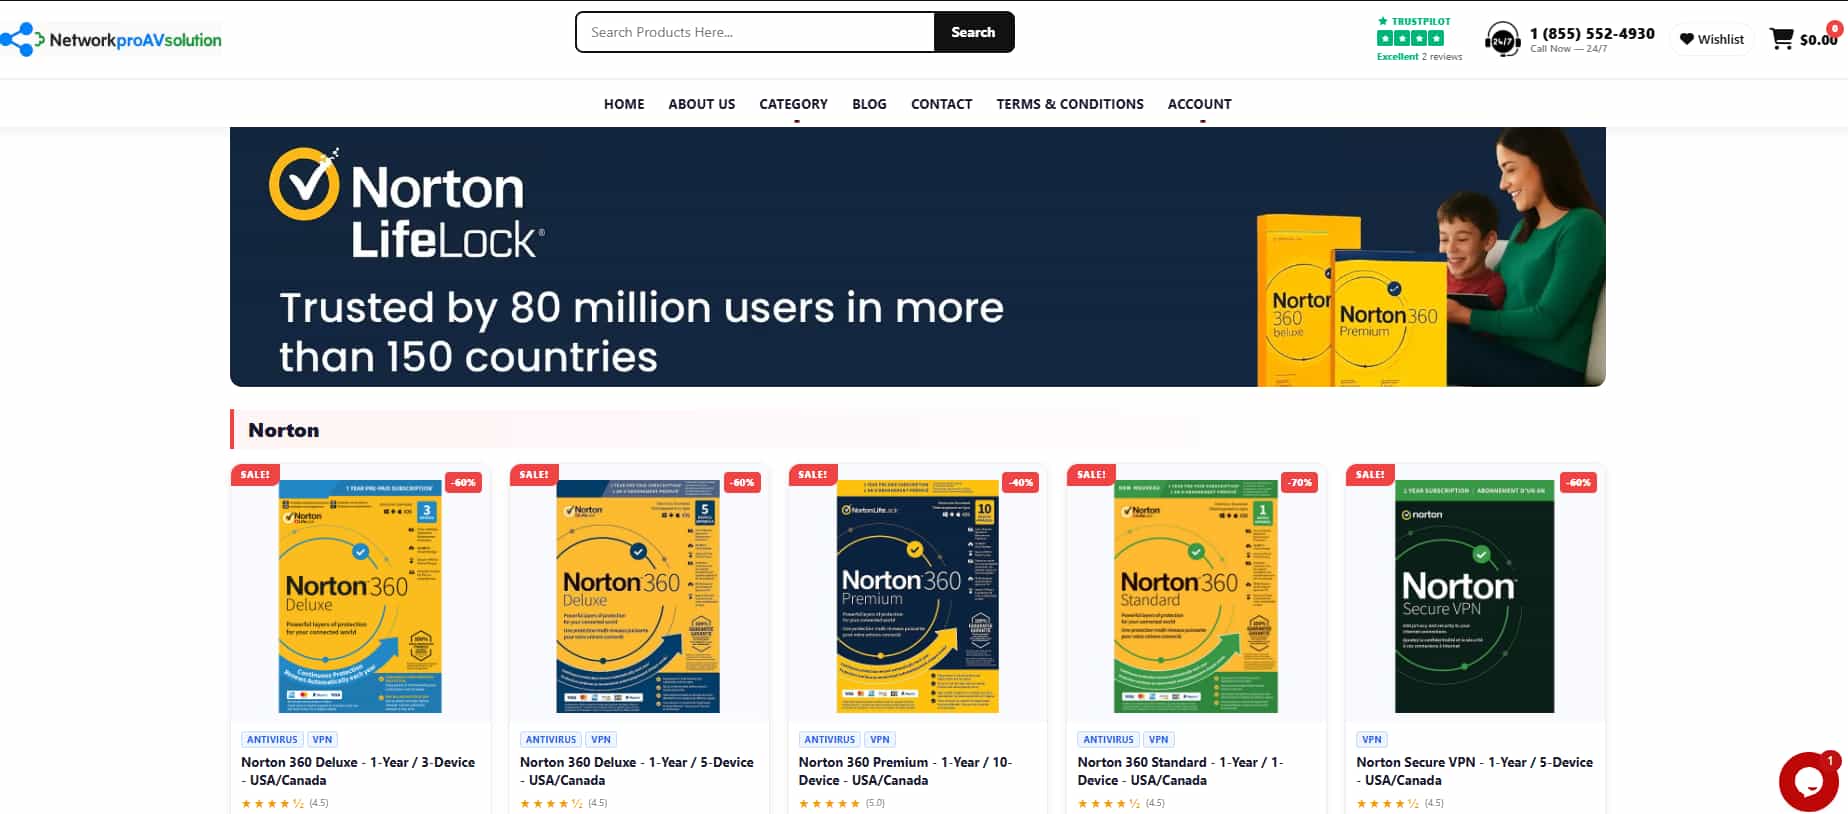1848x814 pixels.
Task: Click SALE! badge on Deluxe 5-Device card
Action: click(x=534, y=475)
